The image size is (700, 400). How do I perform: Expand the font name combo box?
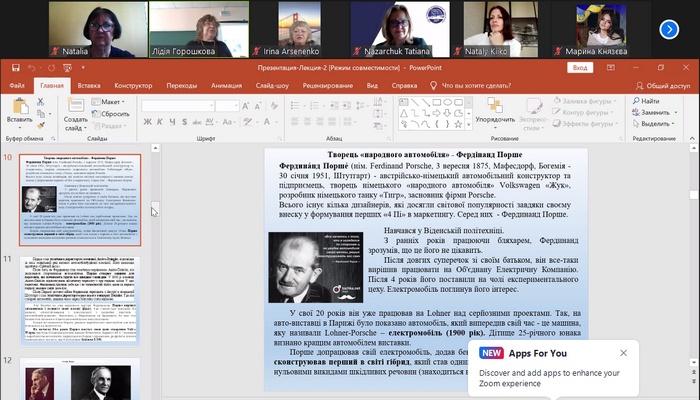click(213, 105)
